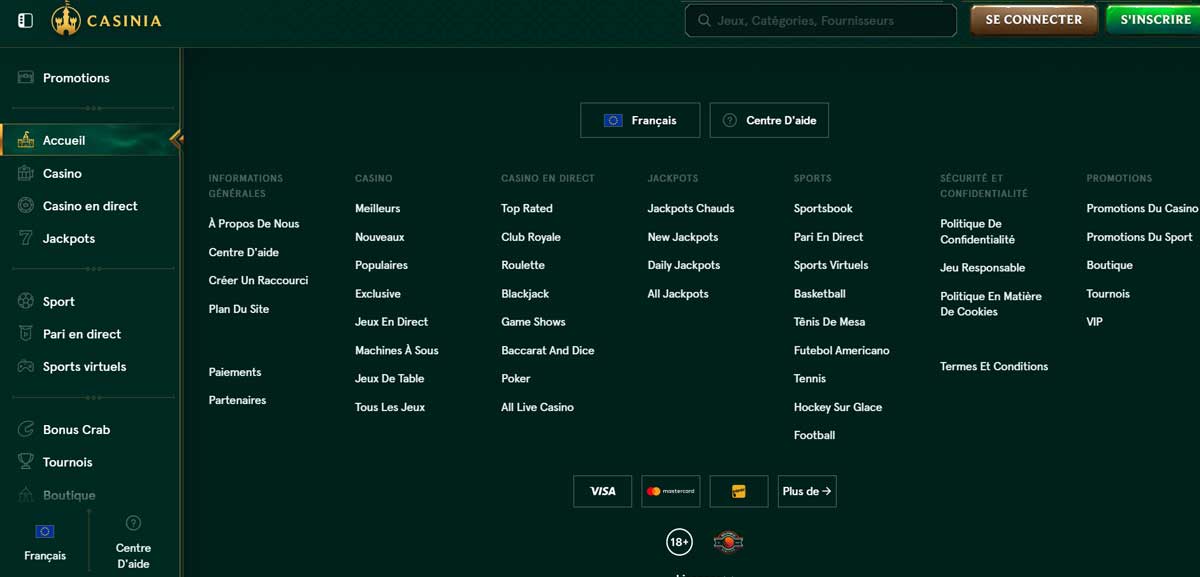The image size is (1200, 577).
Task: Open the Baccarat And Dice link
Action: coord(548,350)
